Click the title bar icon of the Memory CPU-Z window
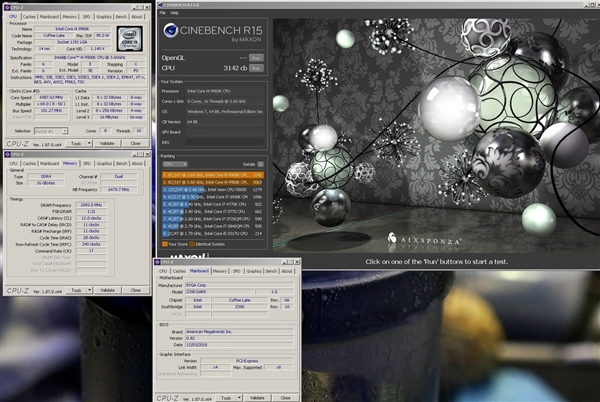Image resolution: width=600 pixels, height=402 pixels. 9,152
